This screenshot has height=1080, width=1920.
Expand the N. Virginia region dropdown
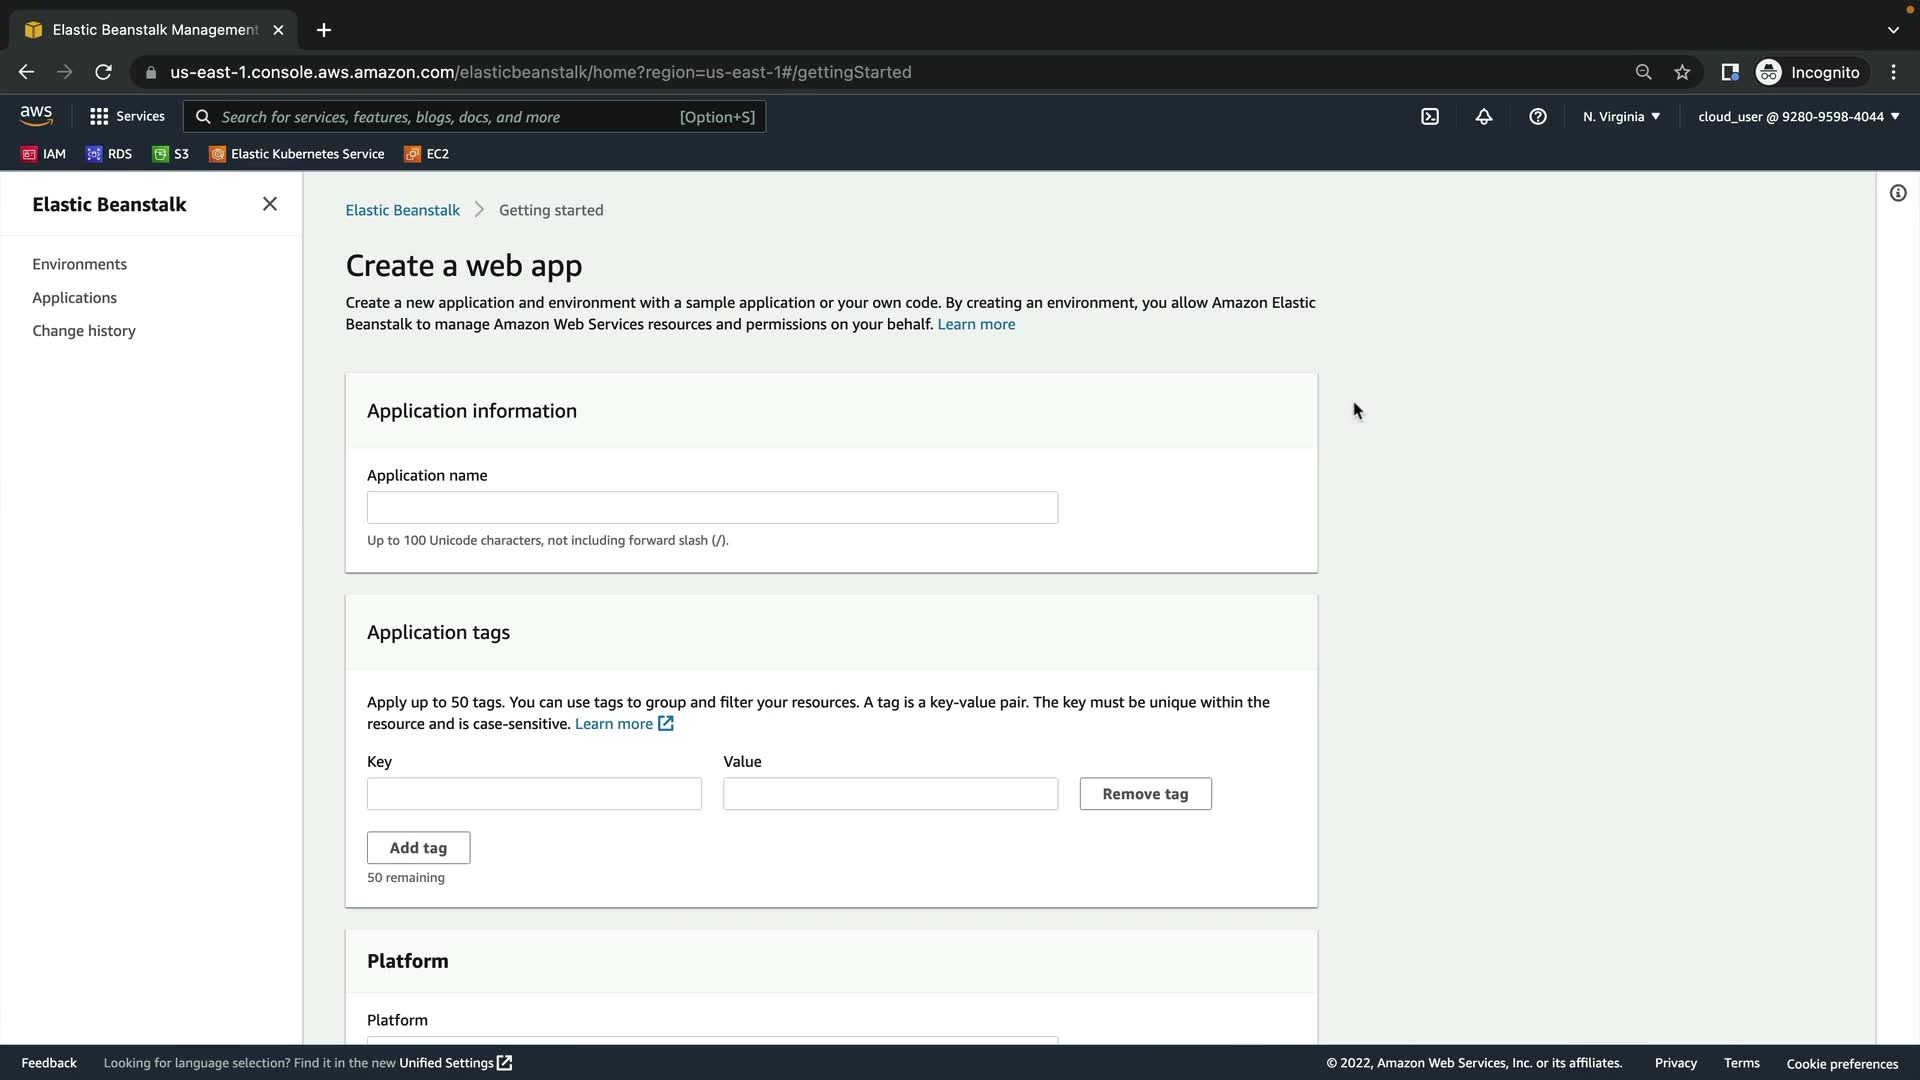point(1621,117)
